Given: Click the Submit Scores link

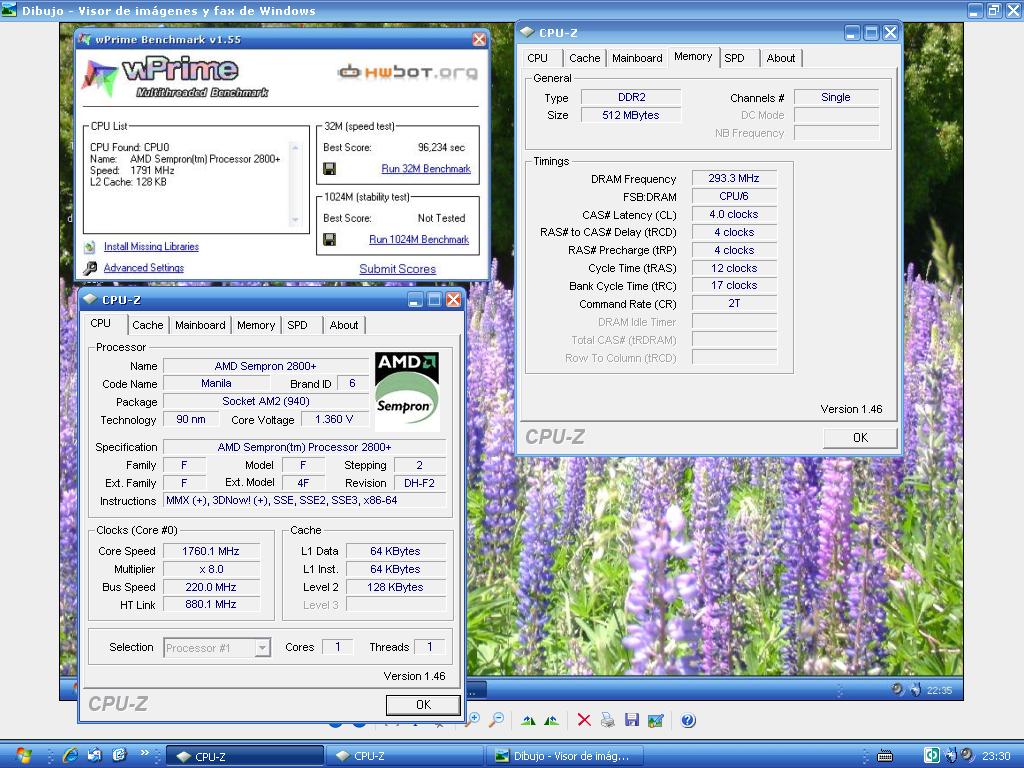Looking at the screenshot, I should 398,269.
